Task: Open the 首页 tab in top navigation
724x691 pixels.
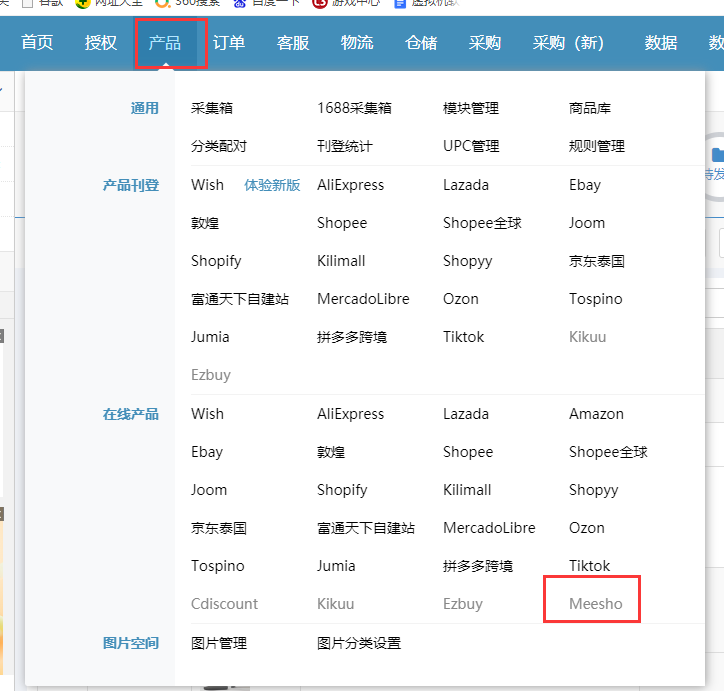Action: pyautogui.click(x=37, y=43)
